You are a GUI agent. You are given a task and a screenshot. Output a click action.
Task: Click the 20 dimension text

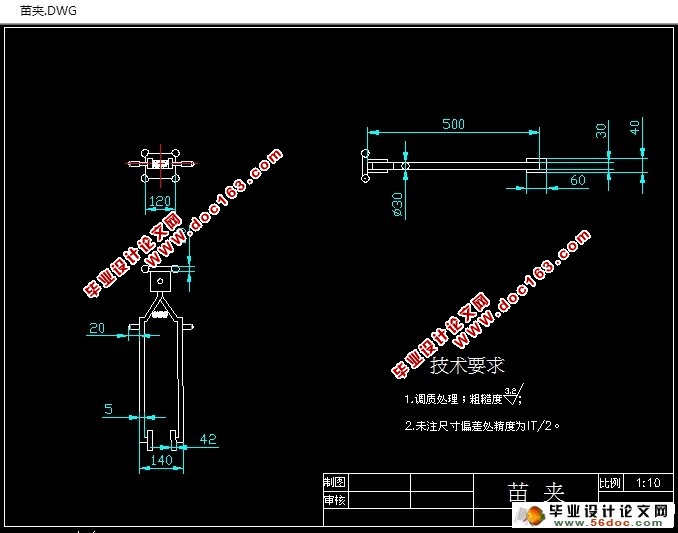97,328
